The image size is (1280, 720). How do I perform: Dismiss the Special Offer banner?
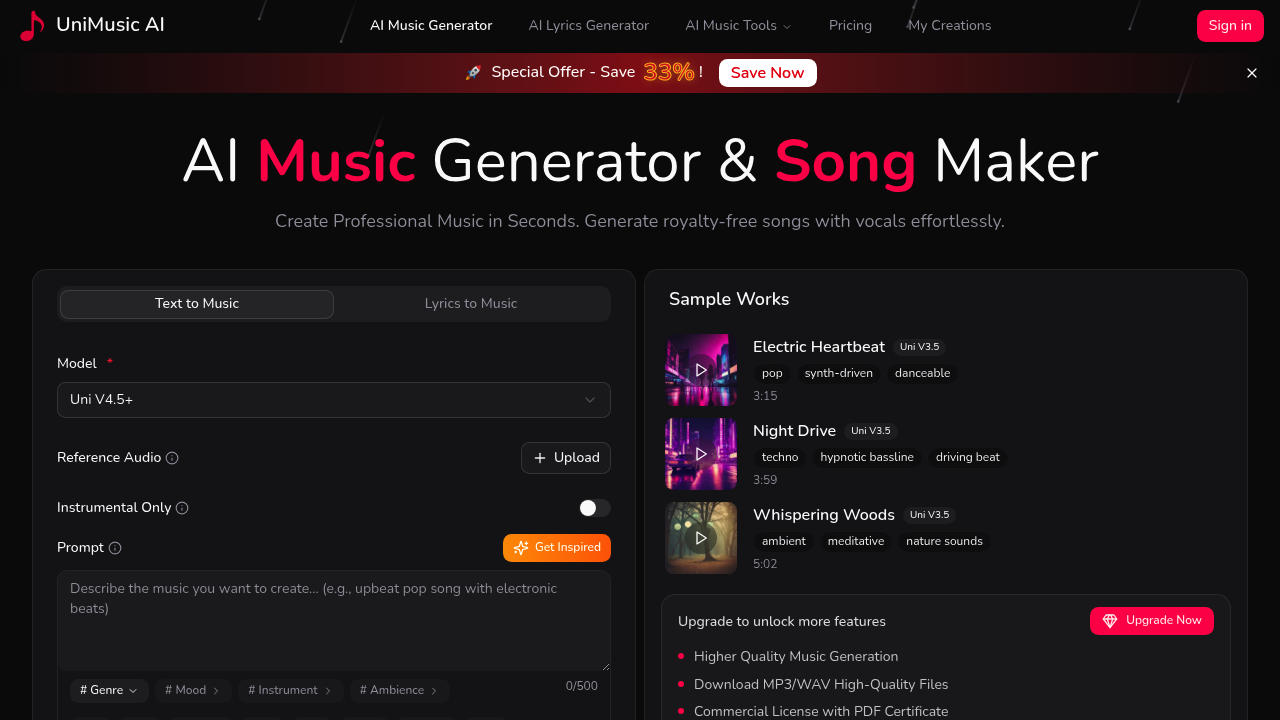(x=1251, y=72)
